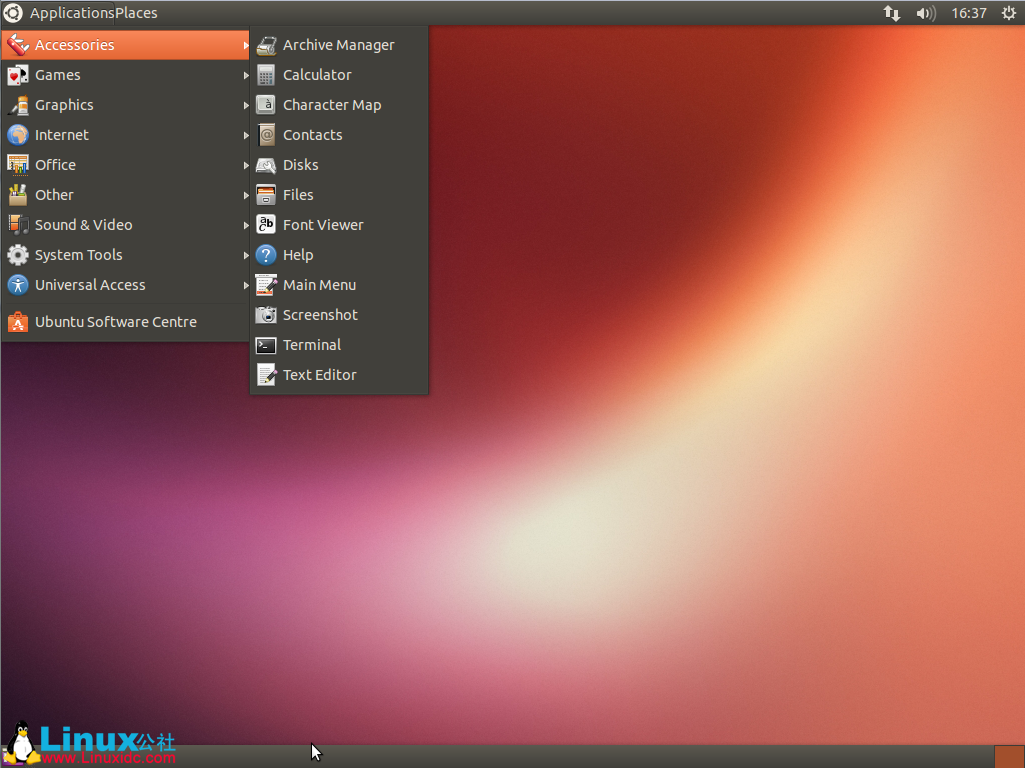Open the Archive Manager icon

pos(266,45)
